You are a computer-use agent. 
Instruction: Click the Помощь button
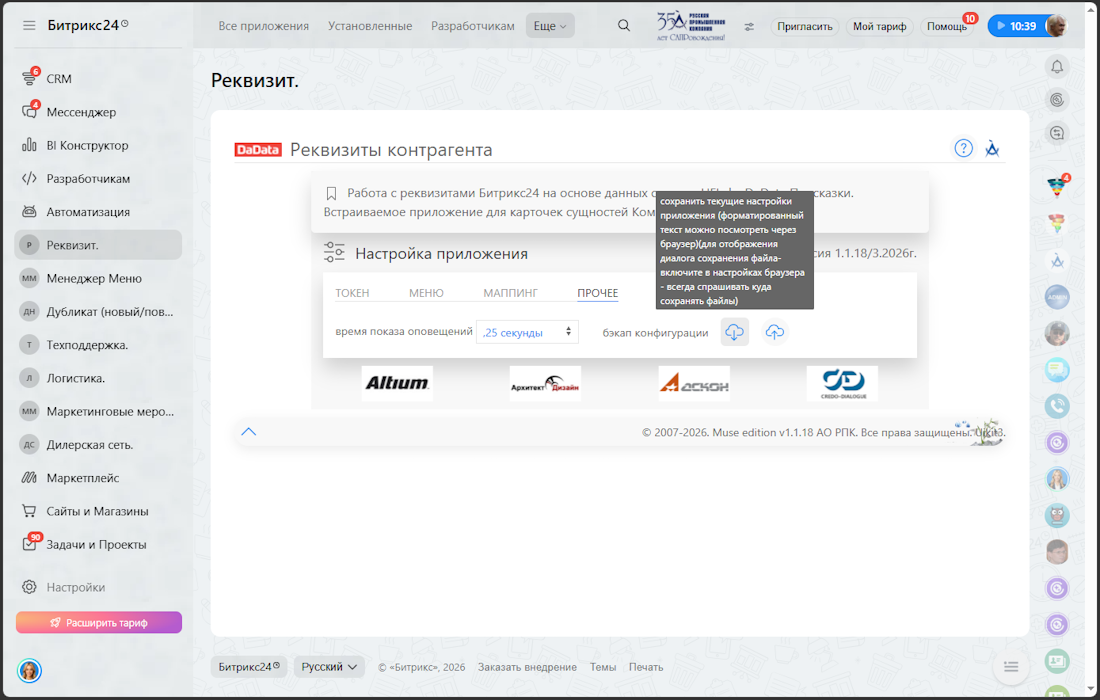coord(947,27)
